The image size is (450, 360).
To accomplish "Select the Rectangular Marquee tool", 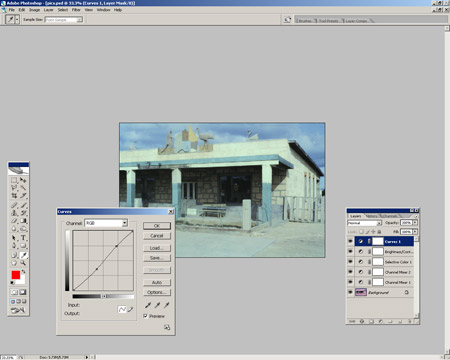I will coord(14,180).
